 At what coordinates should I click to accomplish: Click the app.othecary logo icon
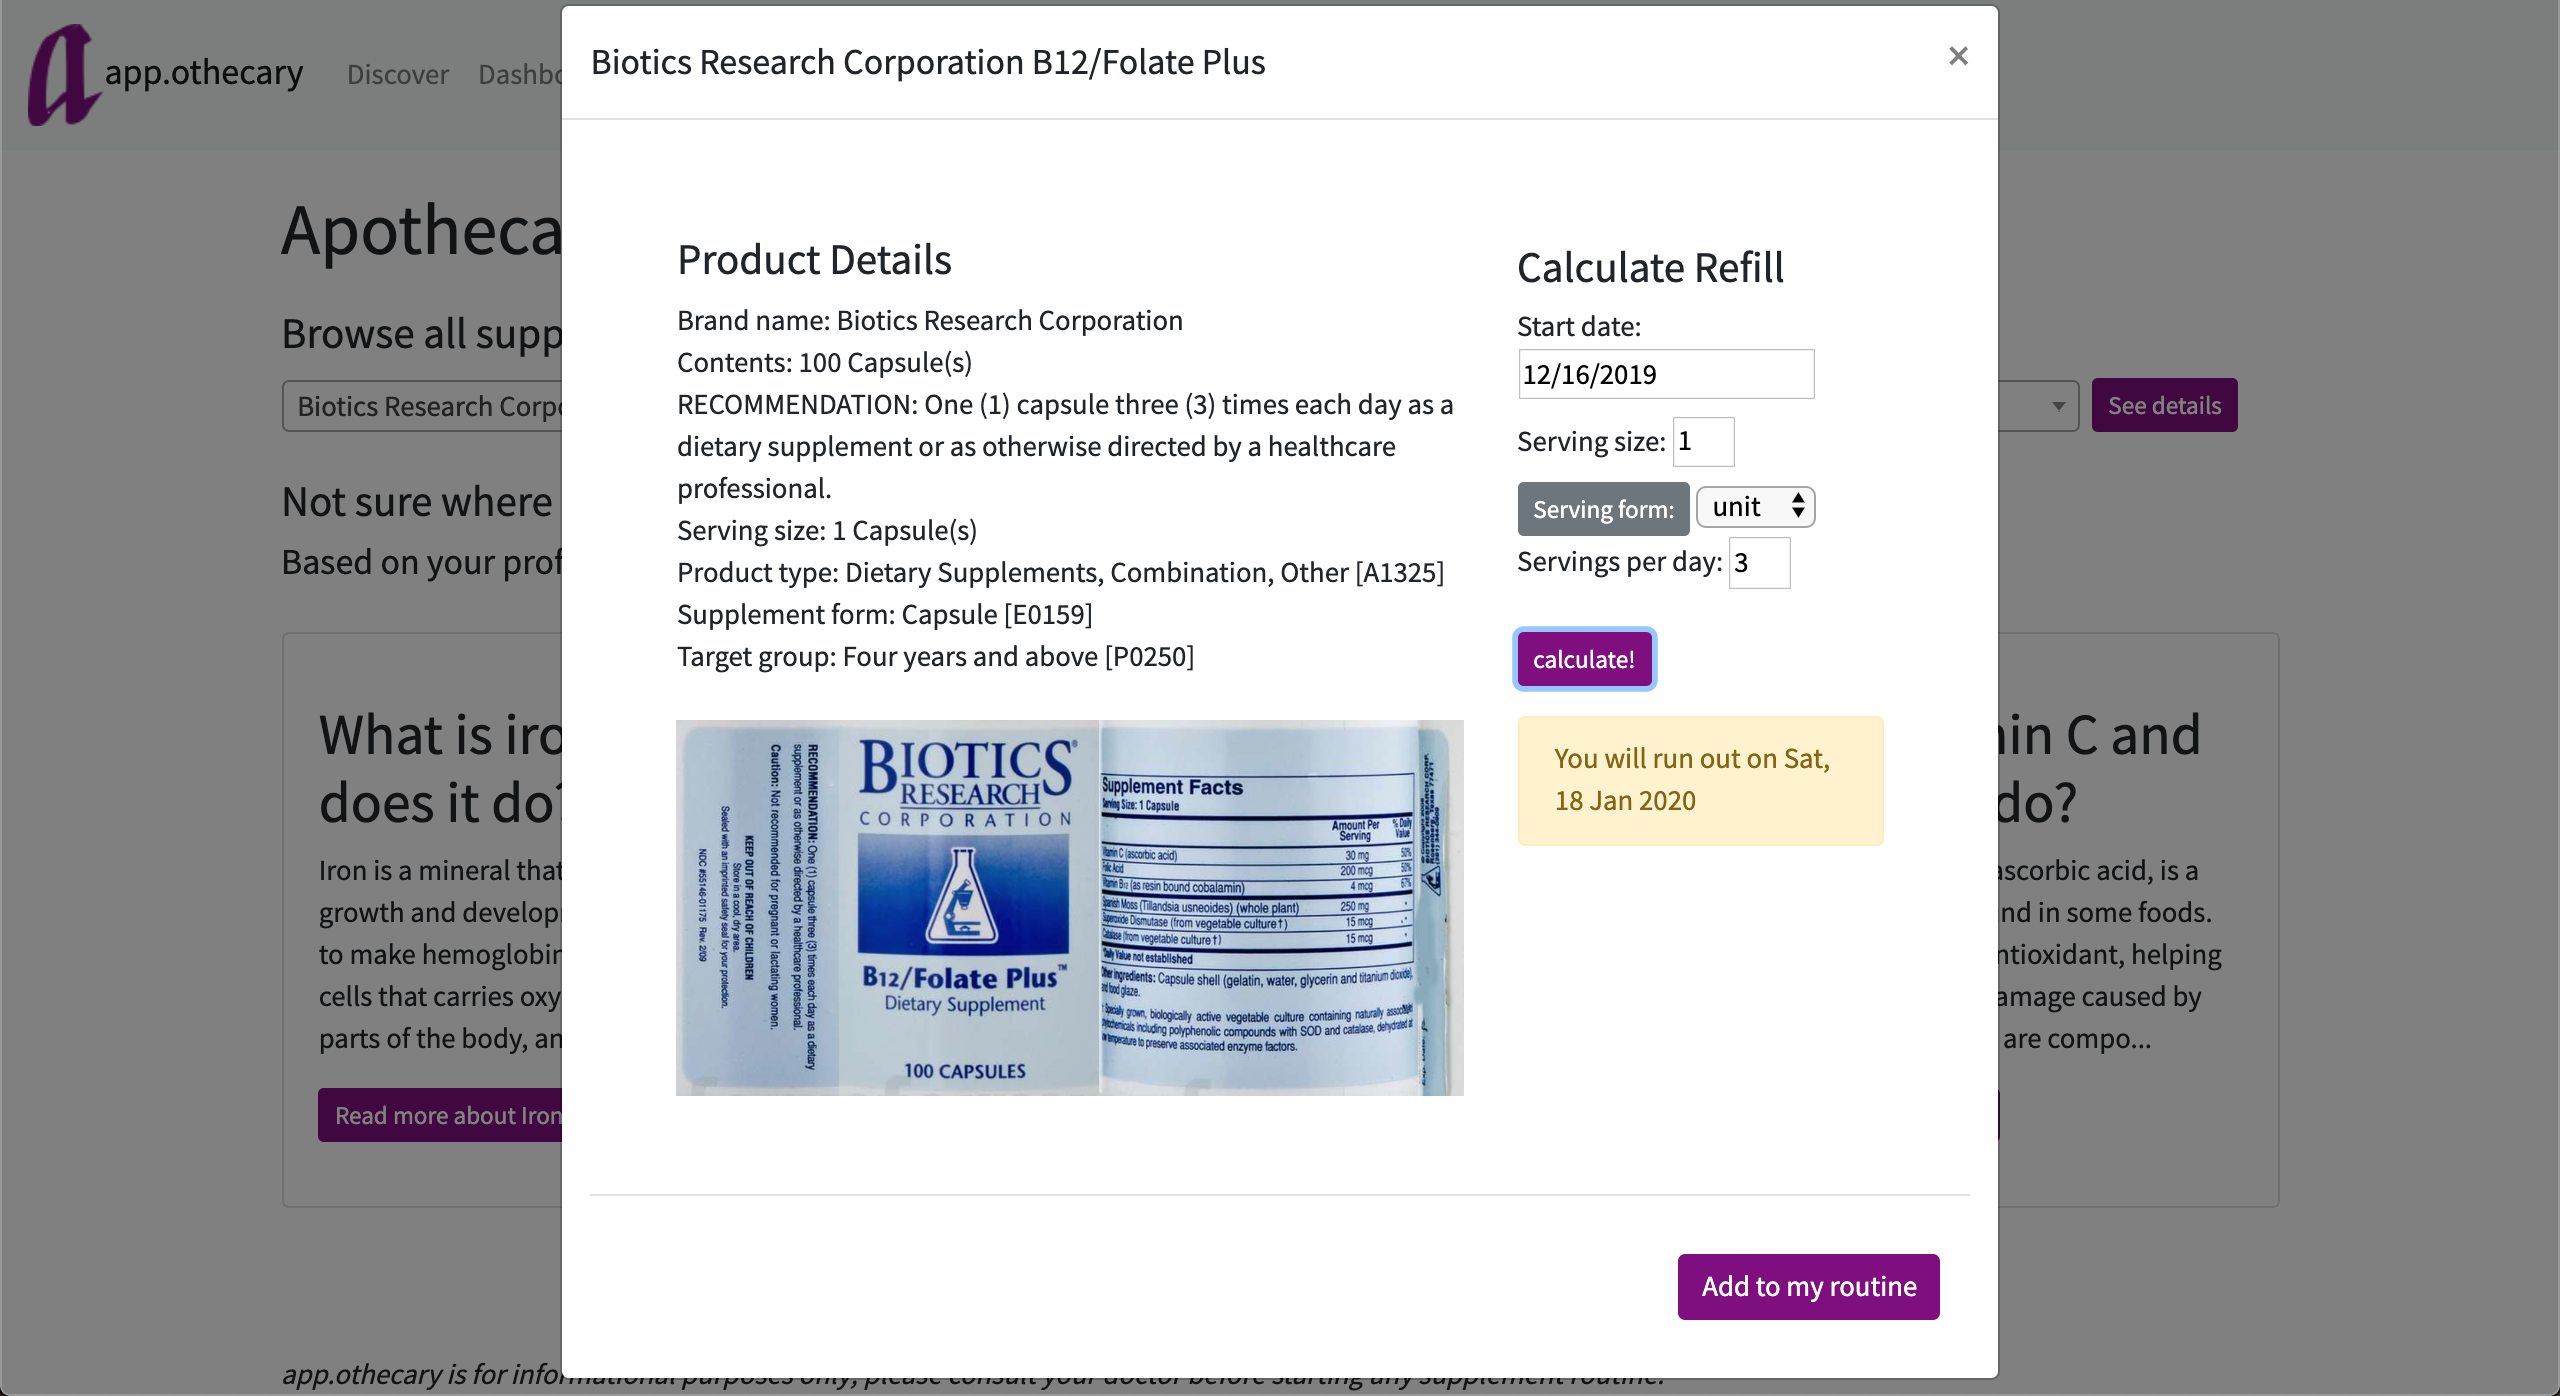(63, 75)
